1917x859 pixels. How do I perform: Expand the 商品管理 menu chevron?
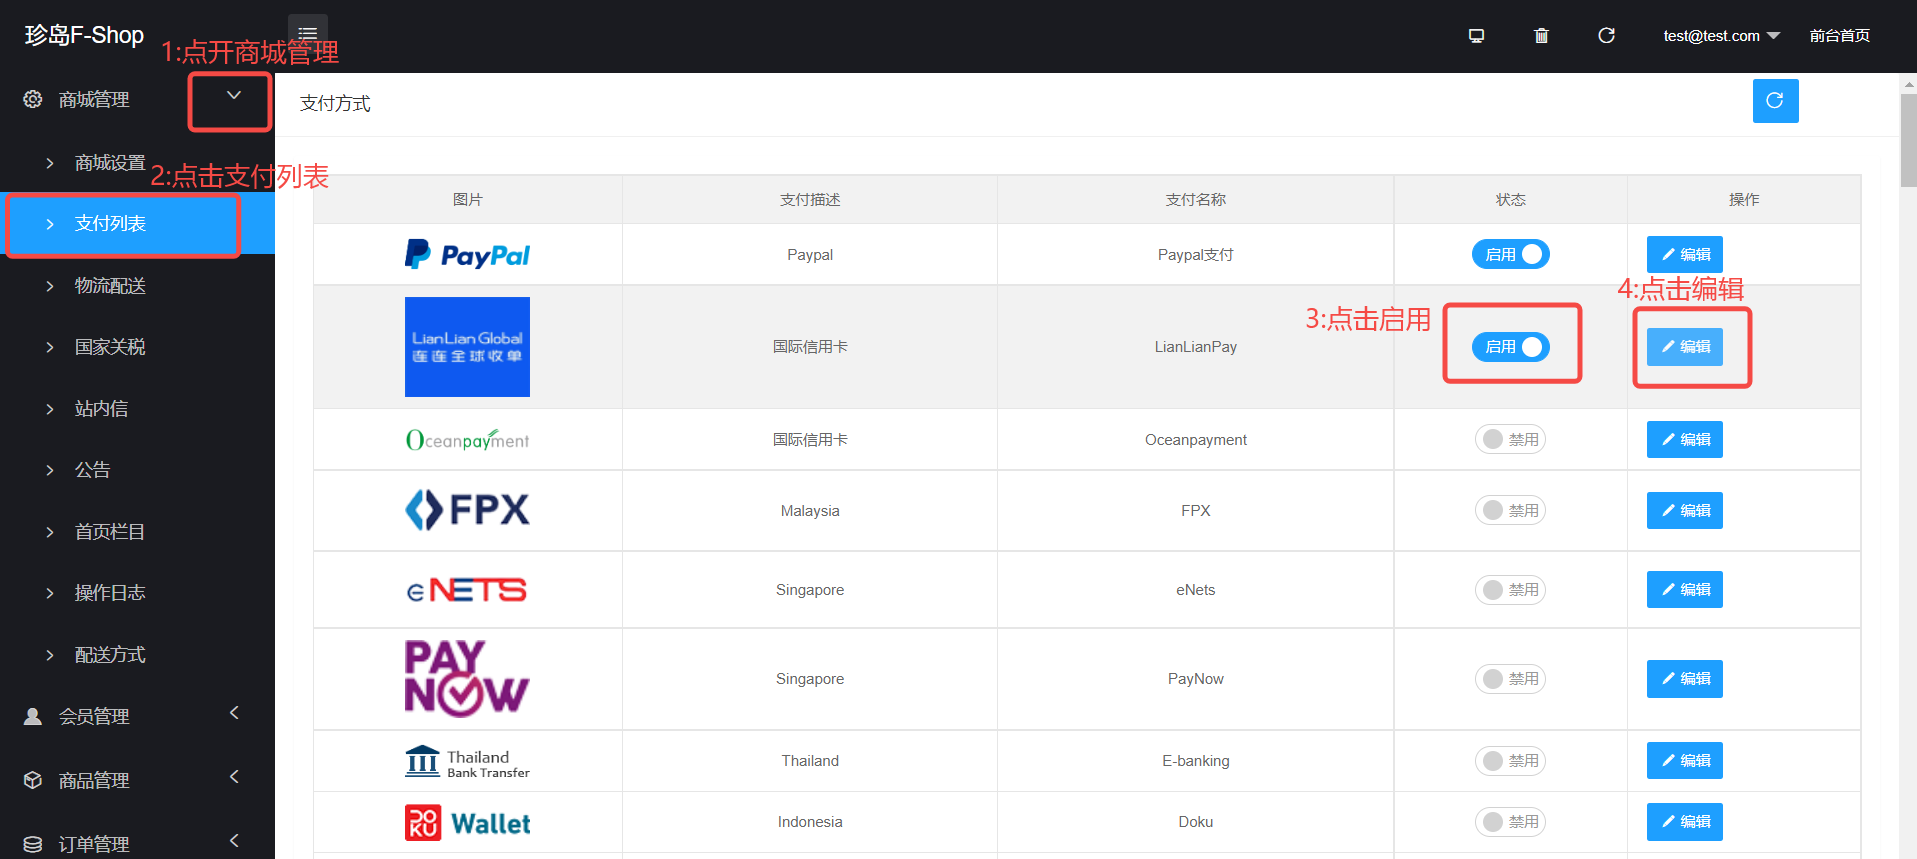pyautogui.click(x=234, y=777)
